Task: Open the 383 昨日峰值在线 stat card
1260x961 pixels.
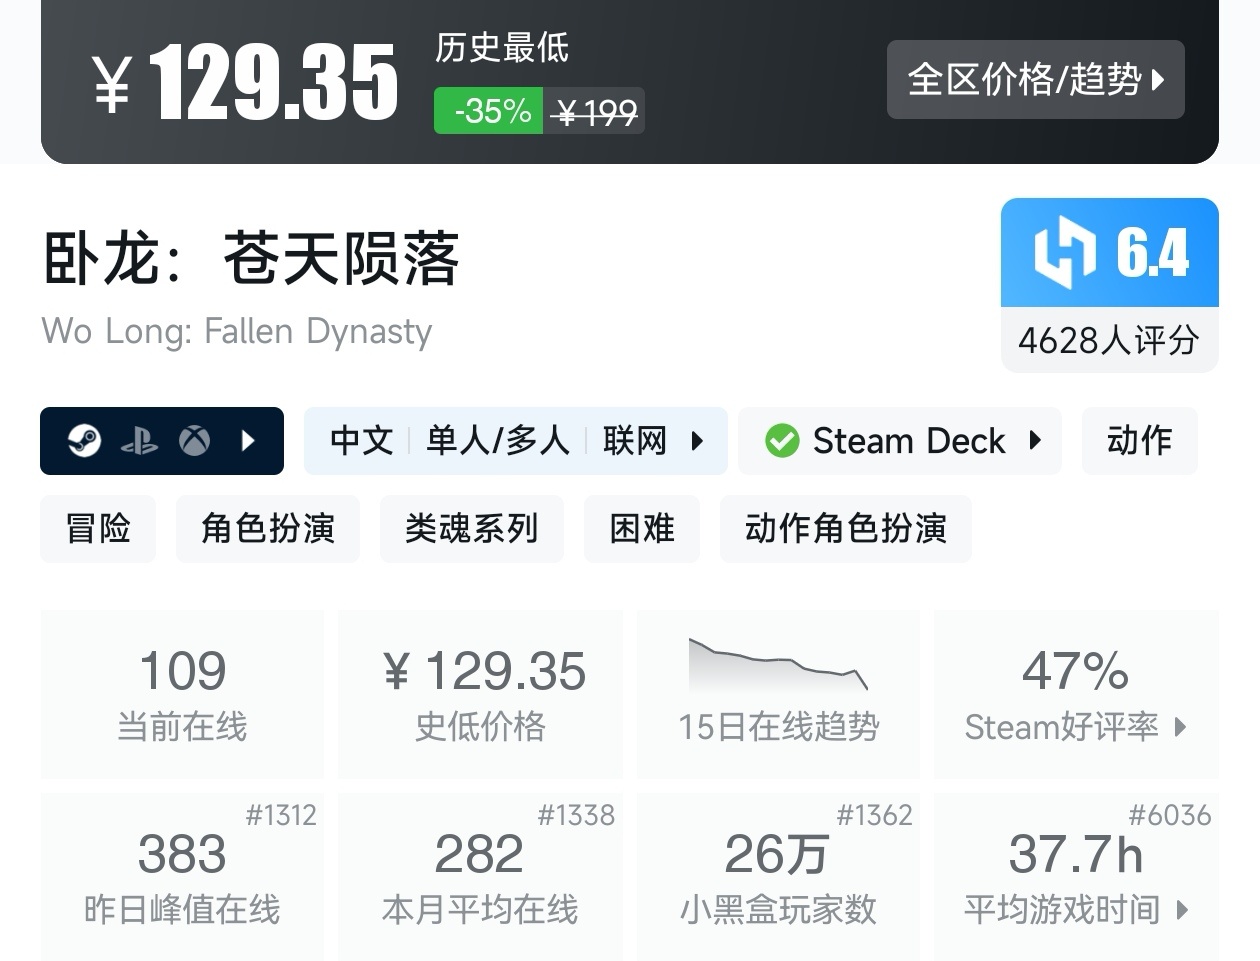Action: 182,876
